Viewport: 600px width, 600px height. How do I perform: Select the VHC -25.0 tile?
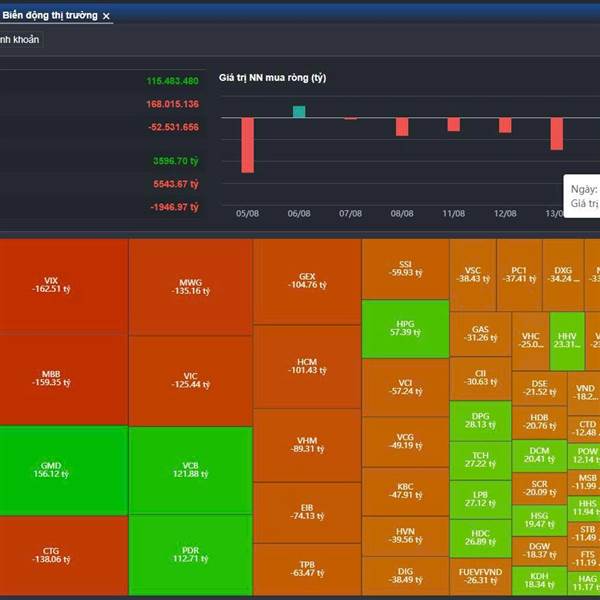(530, 341)
